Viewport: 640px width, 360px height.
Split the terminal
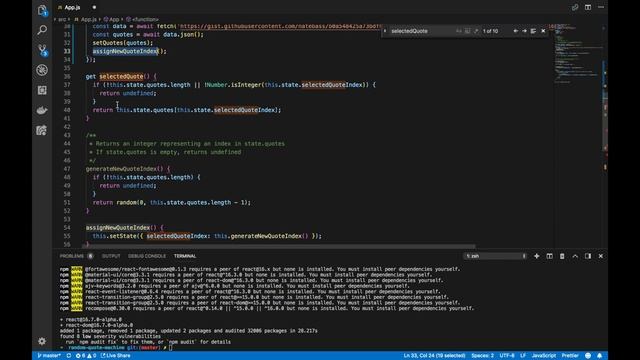point(549,256)
